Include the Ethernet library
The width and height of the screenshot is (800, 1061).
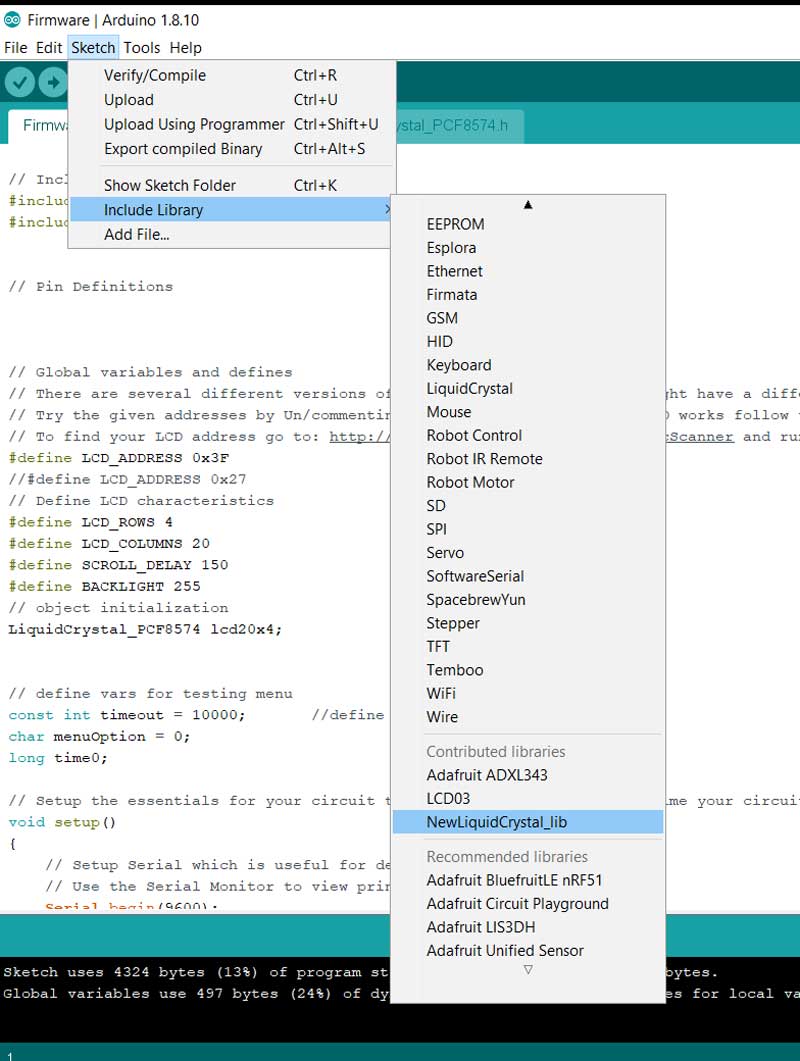528,271
